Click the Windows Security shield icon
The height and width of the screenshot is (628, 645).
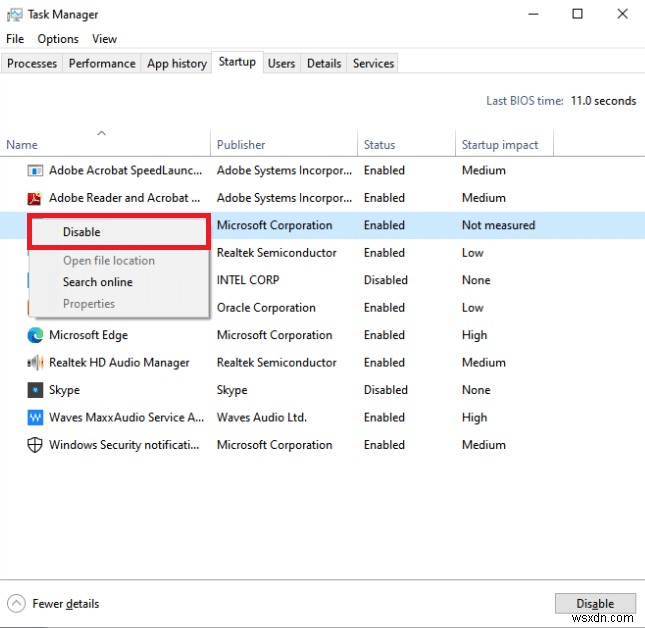(35, 445)
